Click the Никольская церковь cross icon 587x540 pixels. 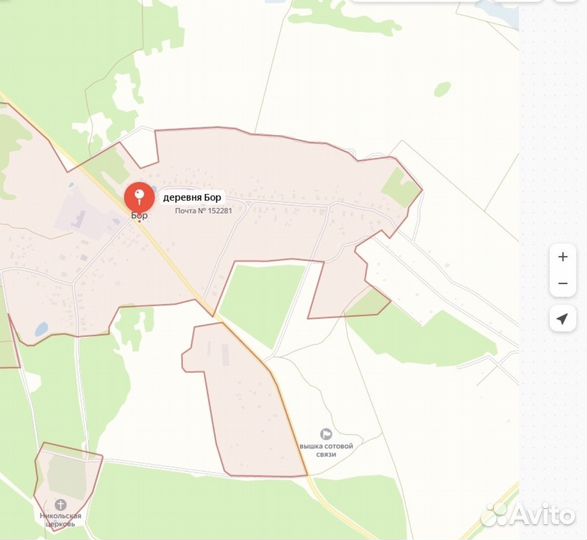[60, 504]
